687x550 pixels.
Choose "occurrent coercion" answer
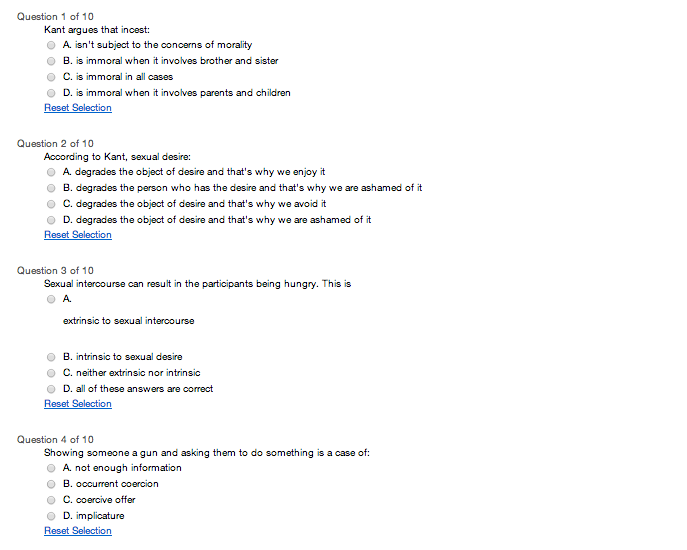tap(51, 484)
